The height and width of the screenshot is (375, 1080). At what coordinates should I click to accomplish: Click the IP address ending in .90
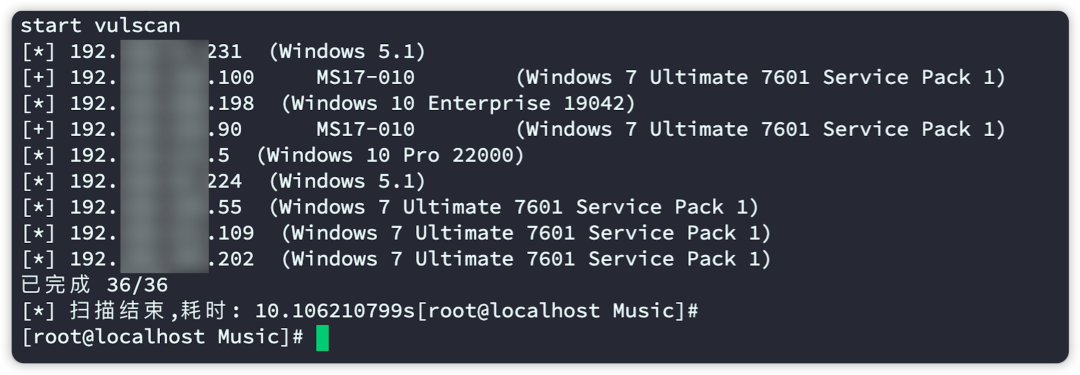tap(156, 129)
